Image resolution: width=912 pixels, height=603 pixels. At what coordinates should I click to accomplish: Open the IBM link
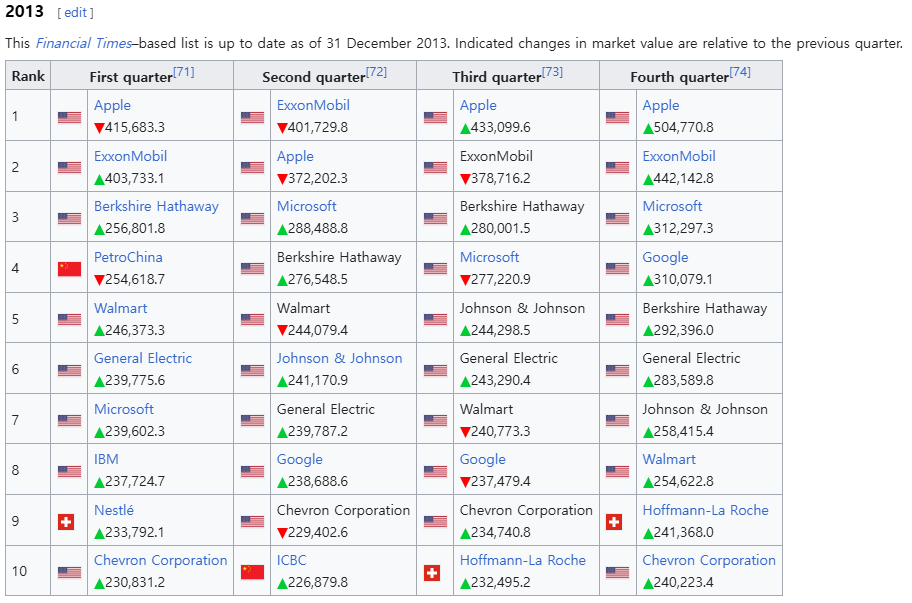point(106,459)
